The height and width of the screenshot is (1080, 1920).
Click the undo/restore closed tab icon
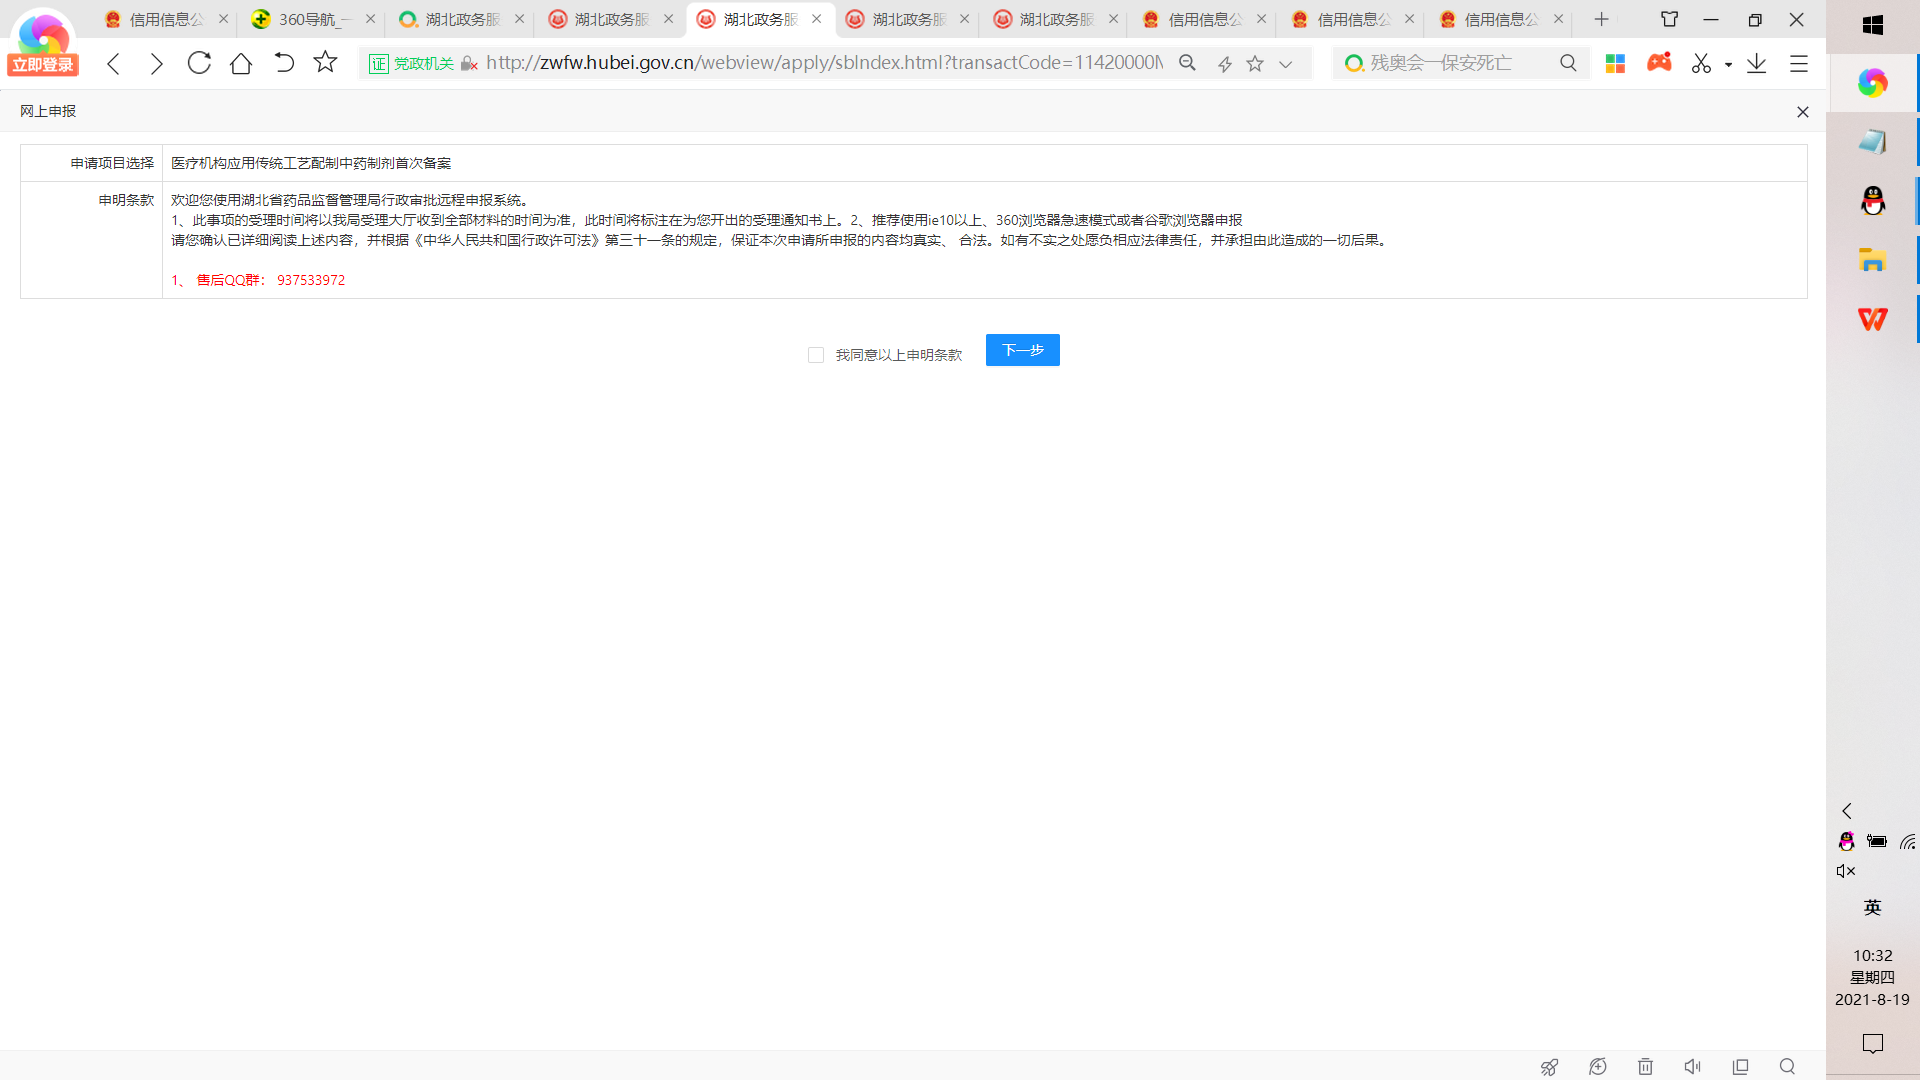click(x=284, y=63)
